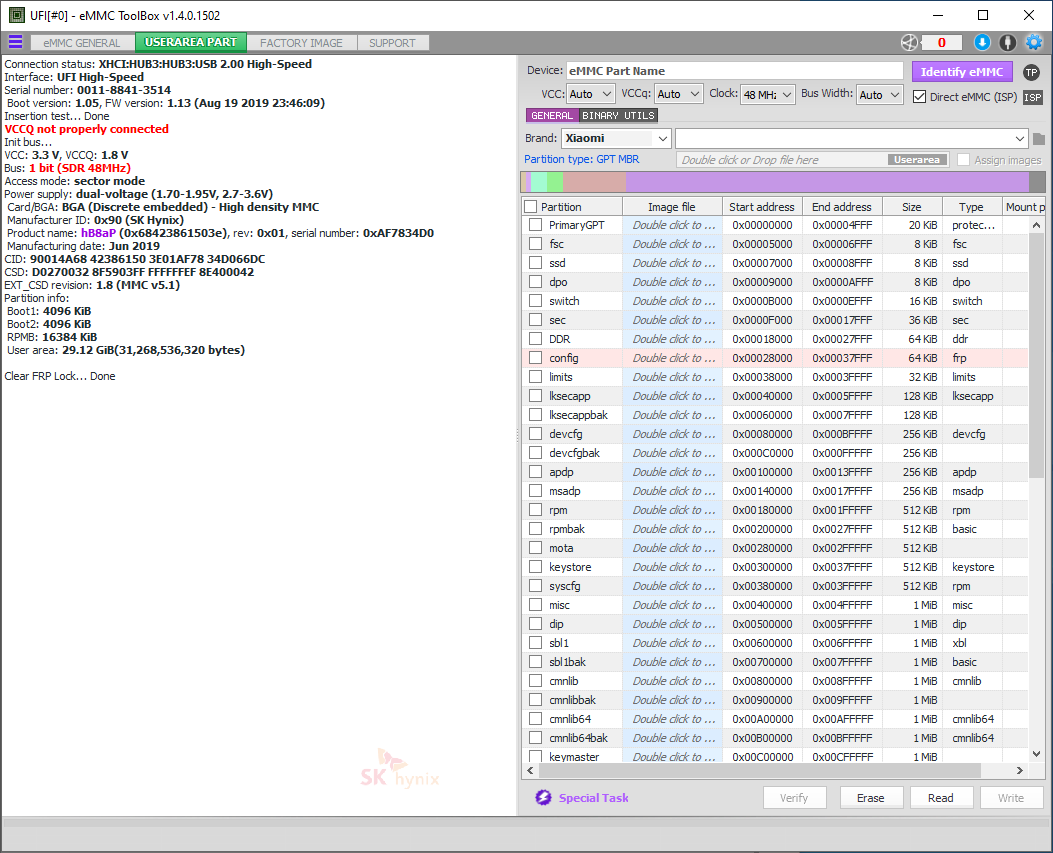Check the PrimaryGPT partition checkbox
The height and width of the screenshot is (853, 1053).
coord(535,225)
